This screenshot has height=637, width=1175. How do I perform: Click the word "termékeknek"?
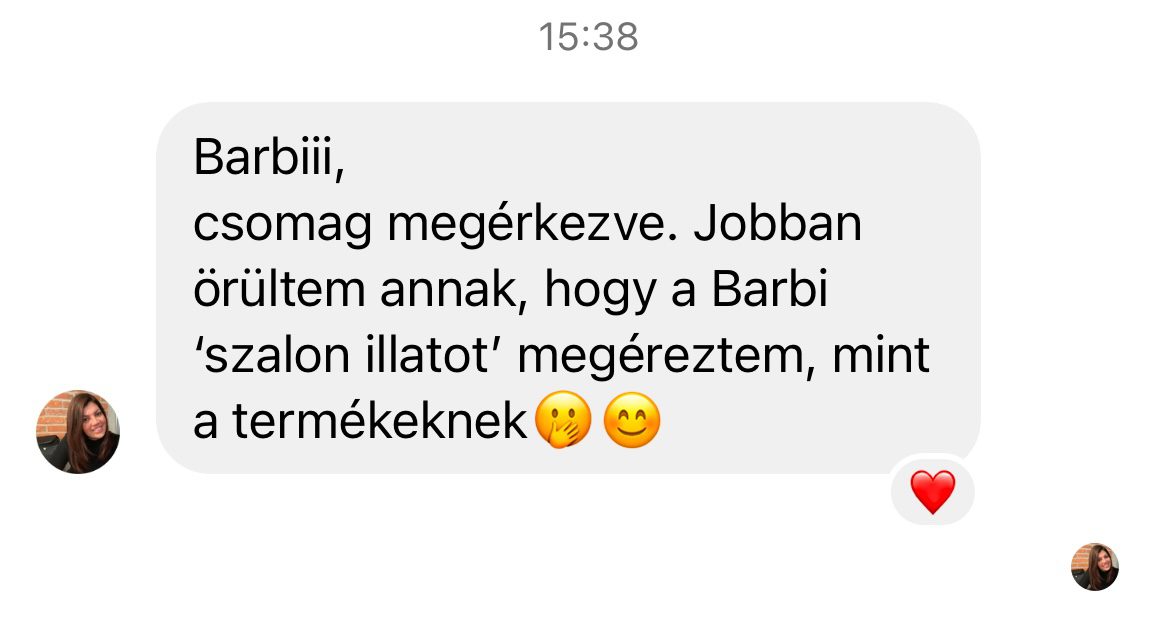coord(380,421)
